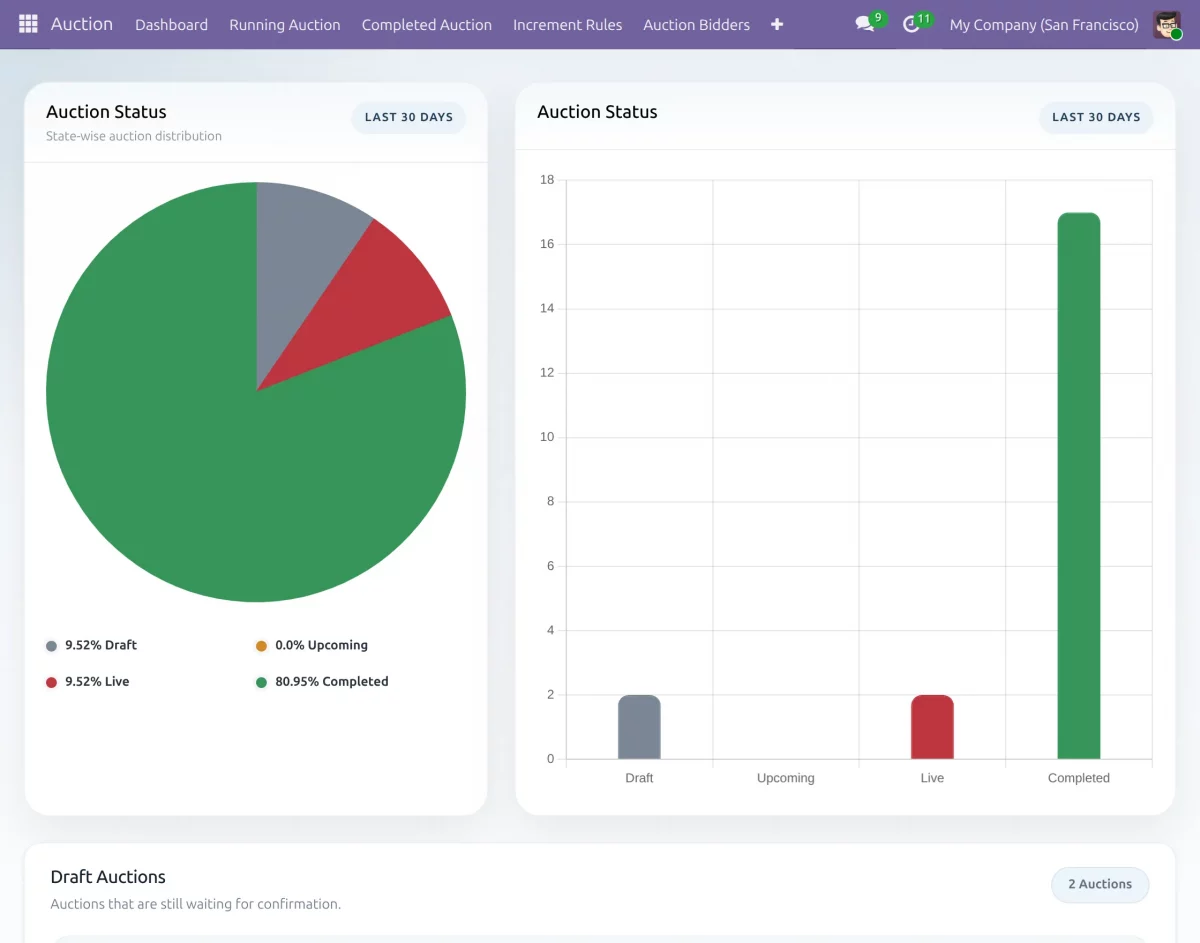
Task: Click the user avatar in top bar
Action: click(x=1167, y=24)
